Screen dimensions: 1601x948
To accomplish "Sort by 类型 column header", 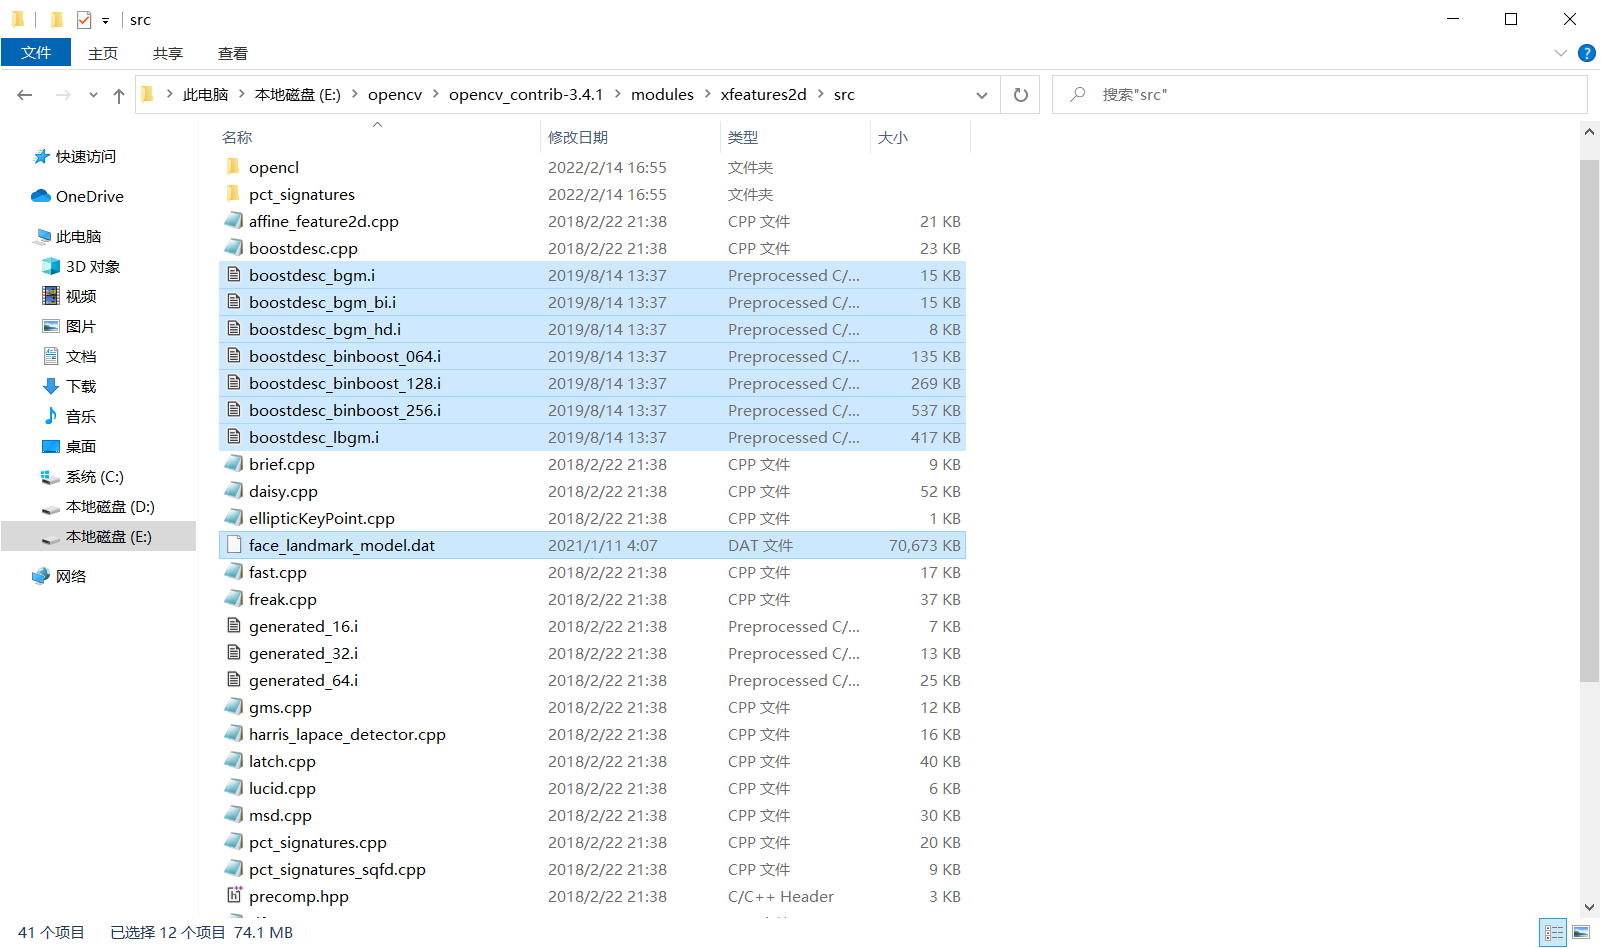I will (x=743, y=138).
